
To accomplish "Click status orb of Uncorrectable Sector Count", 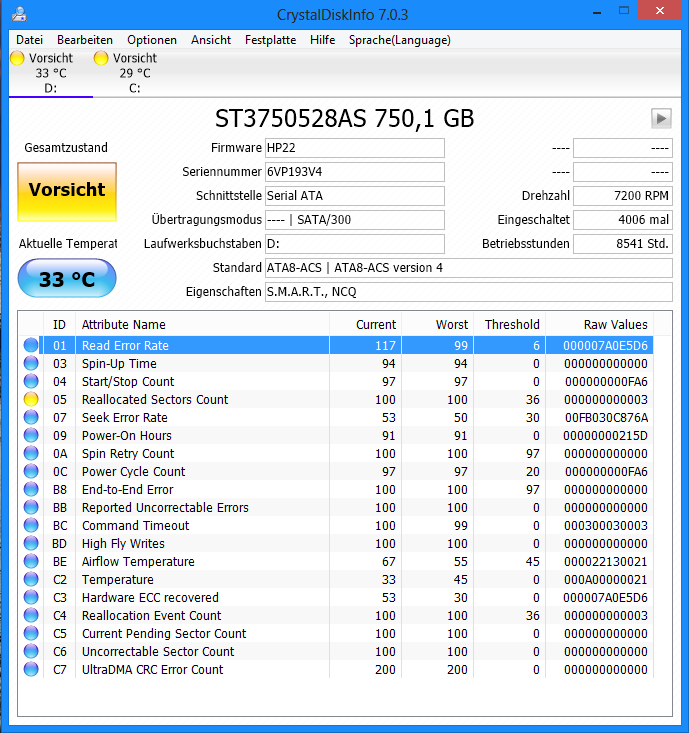I will click(31, 651).
